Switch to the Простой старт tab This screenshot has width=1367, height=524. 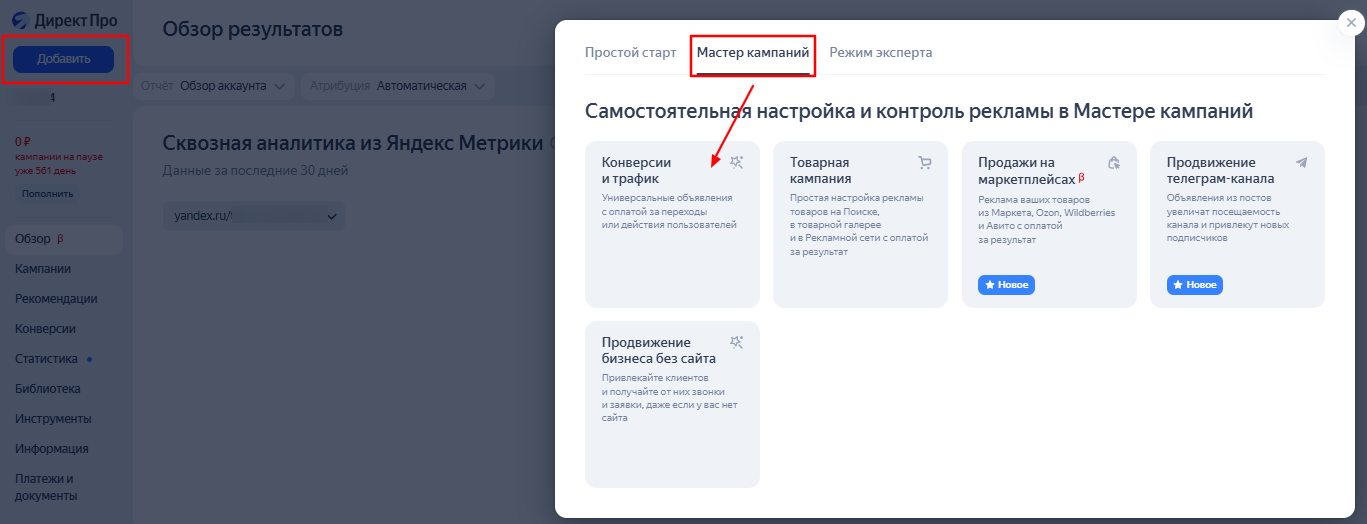(x=630, y=53)
